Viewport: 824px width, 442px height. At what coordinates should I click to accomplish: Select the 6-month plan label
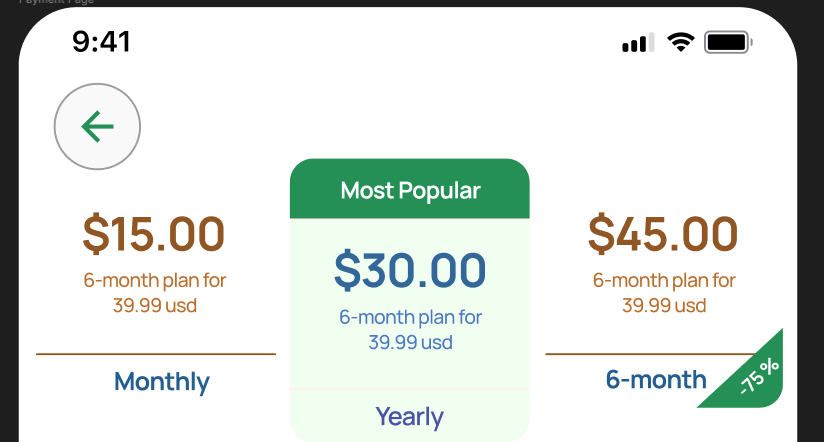[656, 380]
